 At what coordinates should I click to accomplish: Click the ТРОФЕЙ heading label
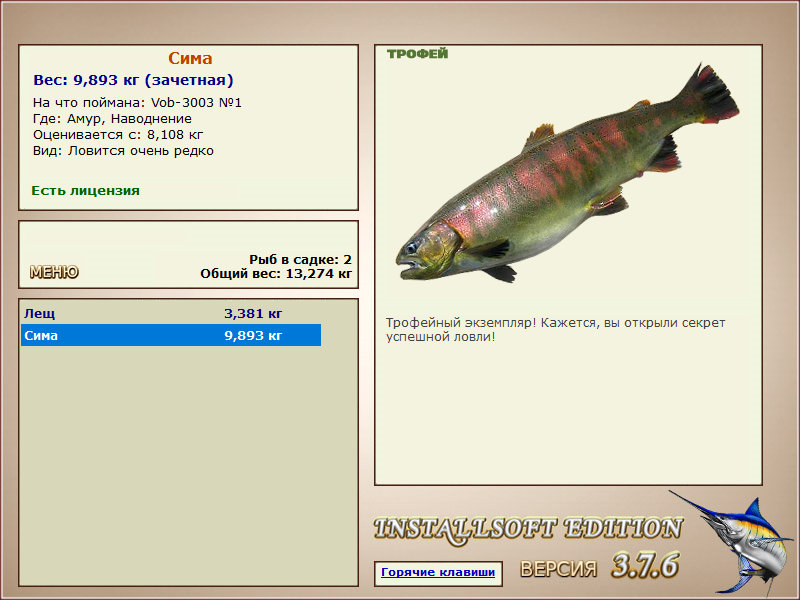pos(417,54)
